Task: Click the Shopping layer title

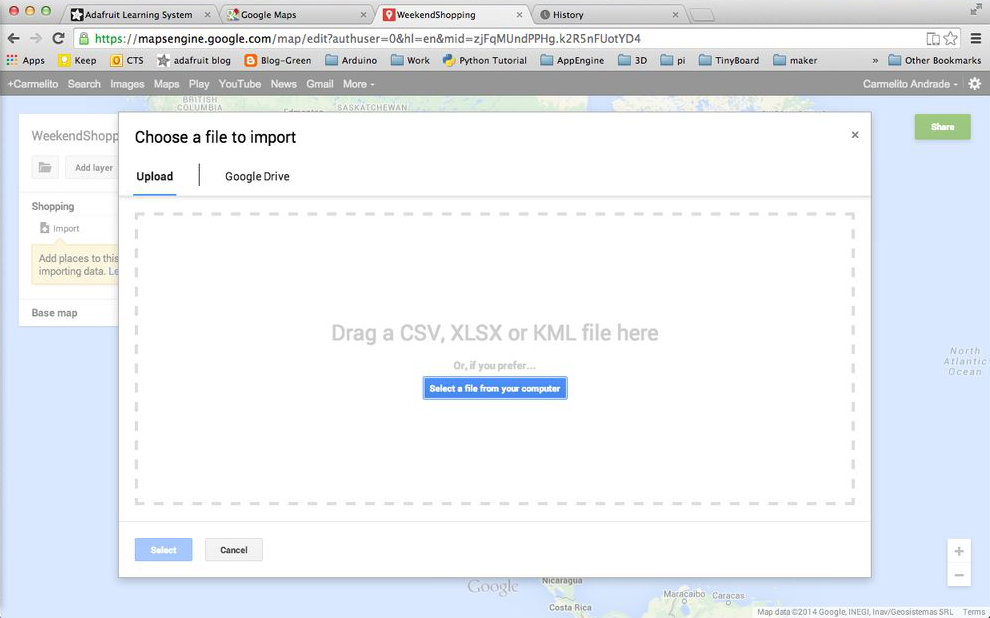Action: (x=53, y=206)
